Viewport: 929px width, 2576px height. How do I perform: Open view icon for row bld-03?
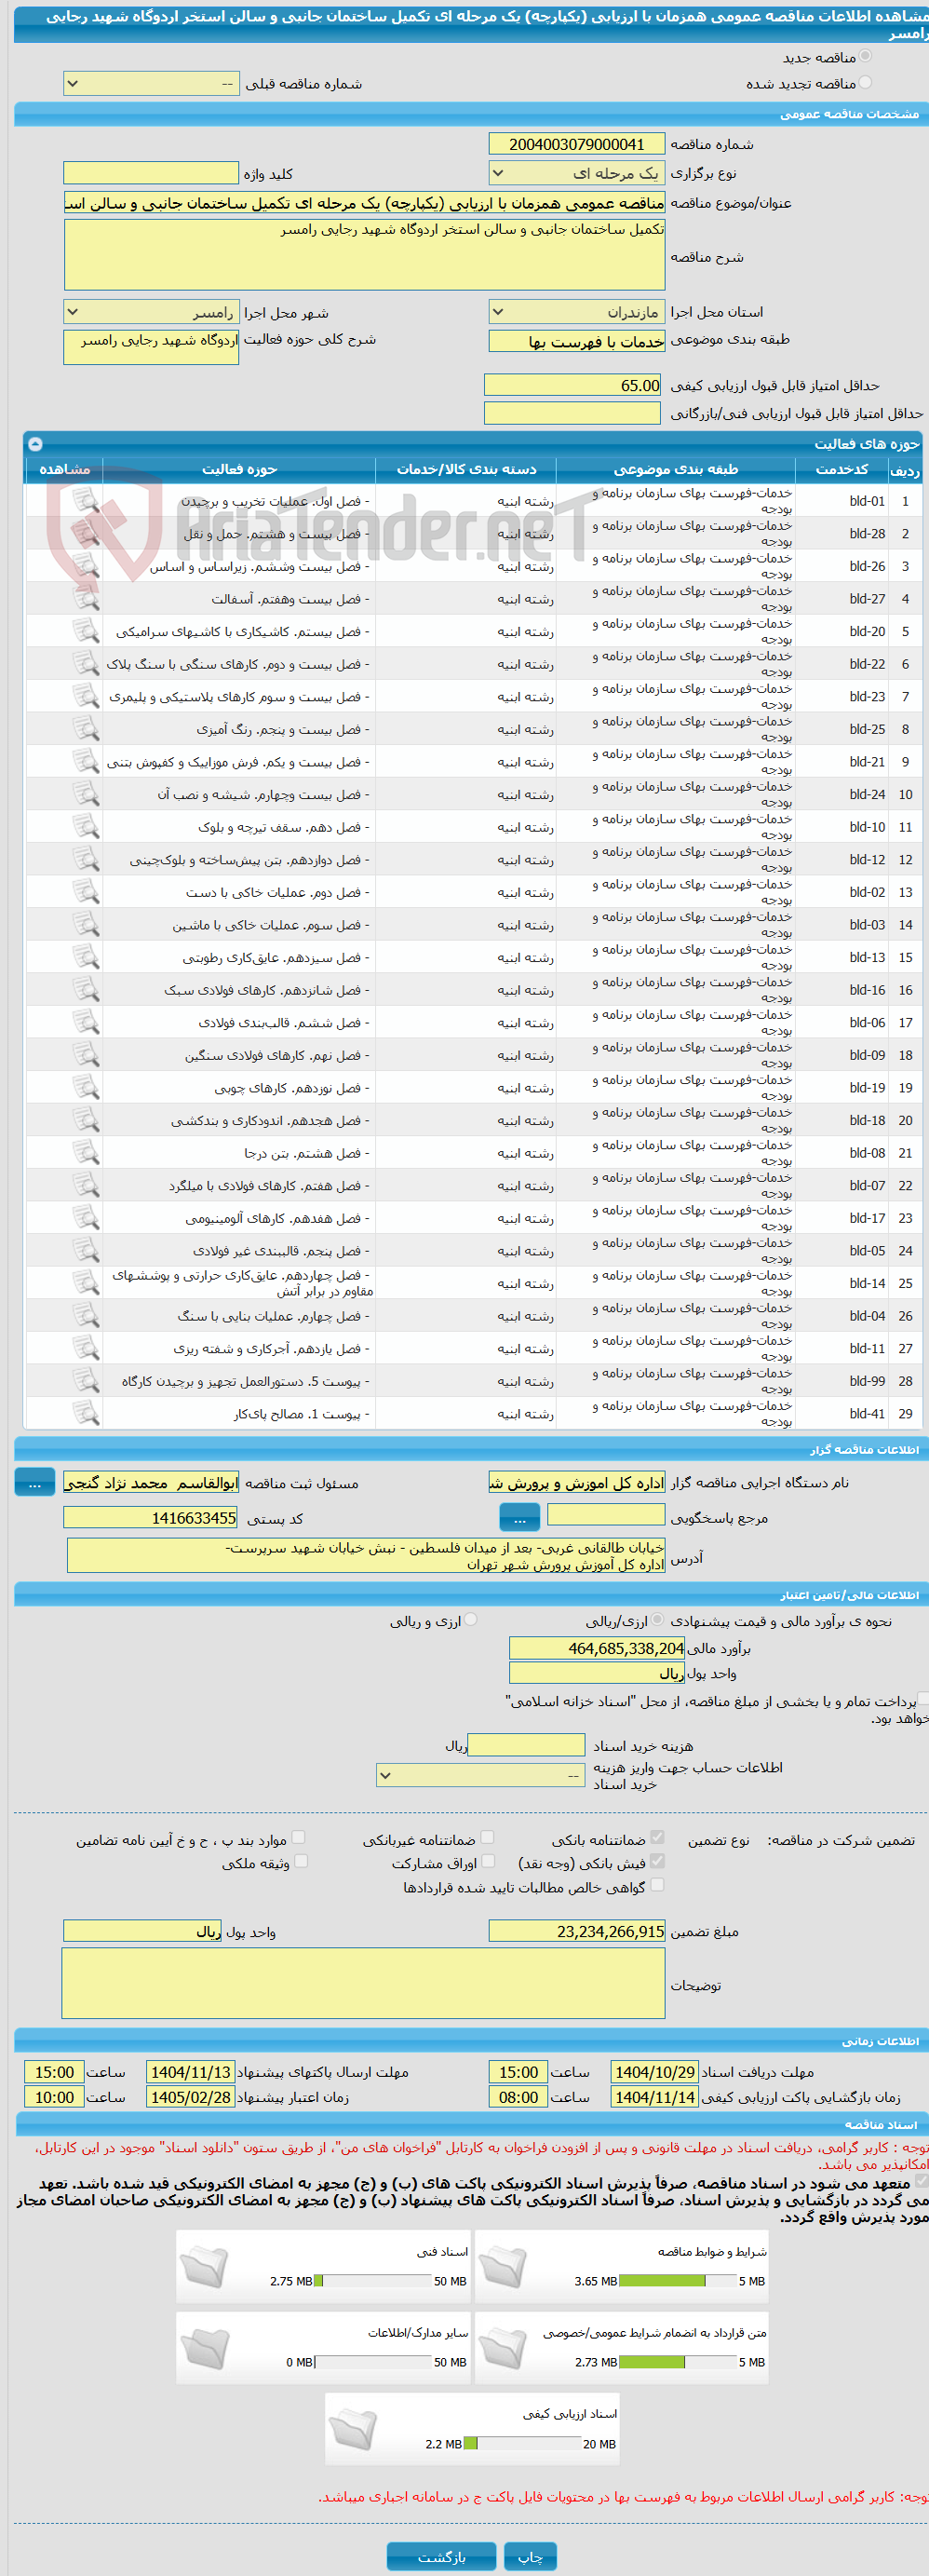coord(86,925)
